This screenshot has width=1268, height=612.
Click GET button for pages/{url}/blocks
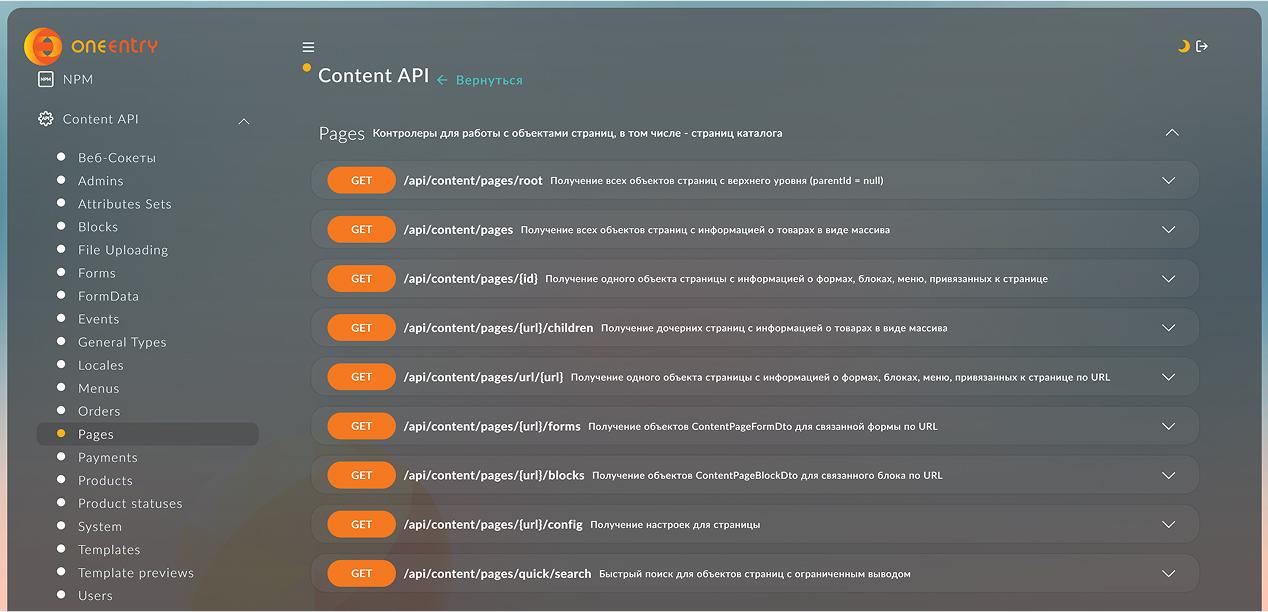361,475
